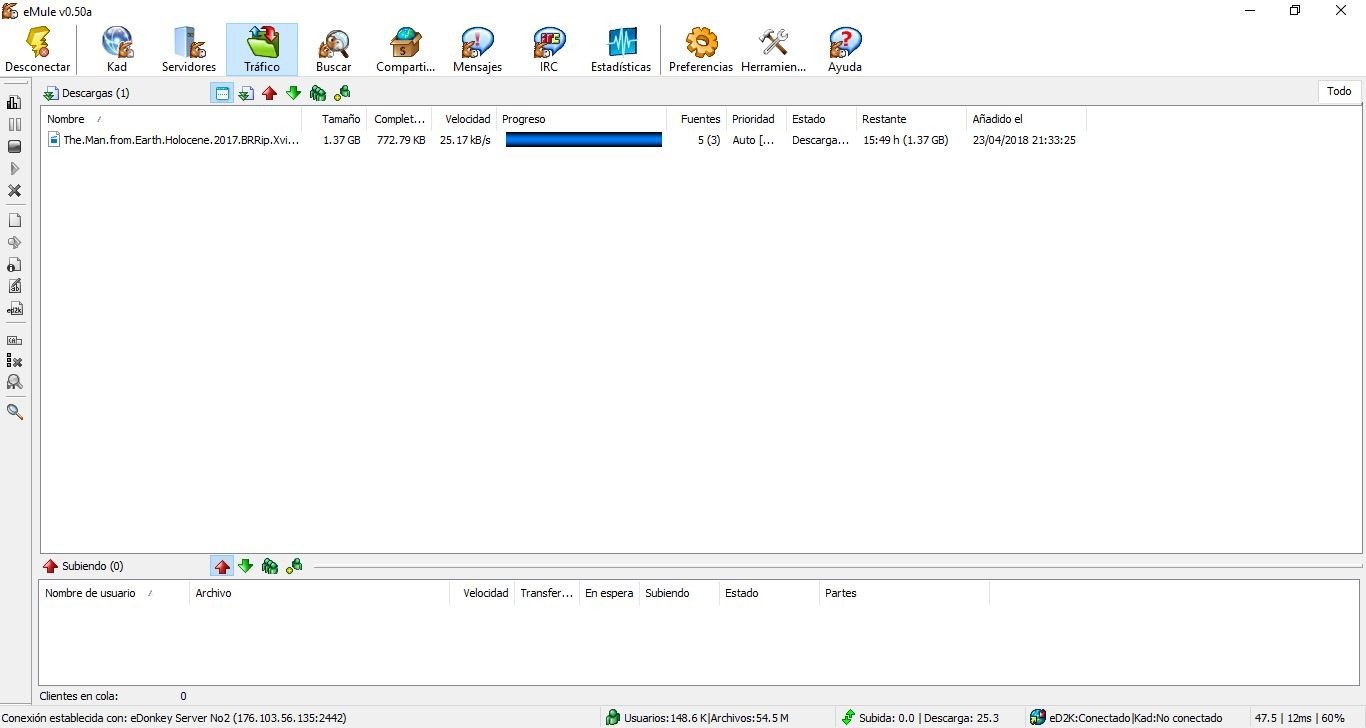The image size is (1366, 728).
Task: Select queued clients icon in lower toolbar
Action: (270, 566)
